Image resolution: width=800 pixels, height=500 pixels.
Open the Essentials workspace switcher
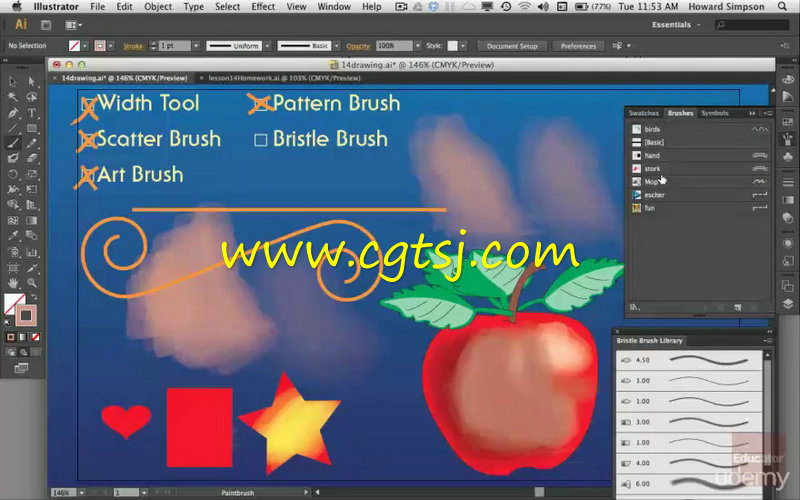(x=676, y=24)
